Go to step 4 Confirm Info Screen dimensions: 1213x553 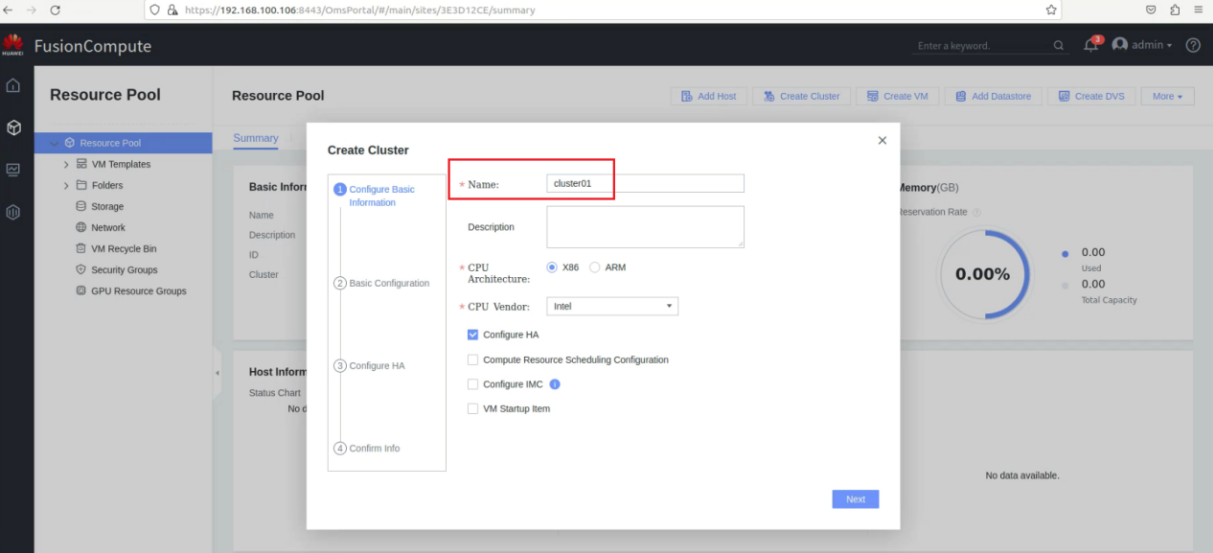[367, 448]
